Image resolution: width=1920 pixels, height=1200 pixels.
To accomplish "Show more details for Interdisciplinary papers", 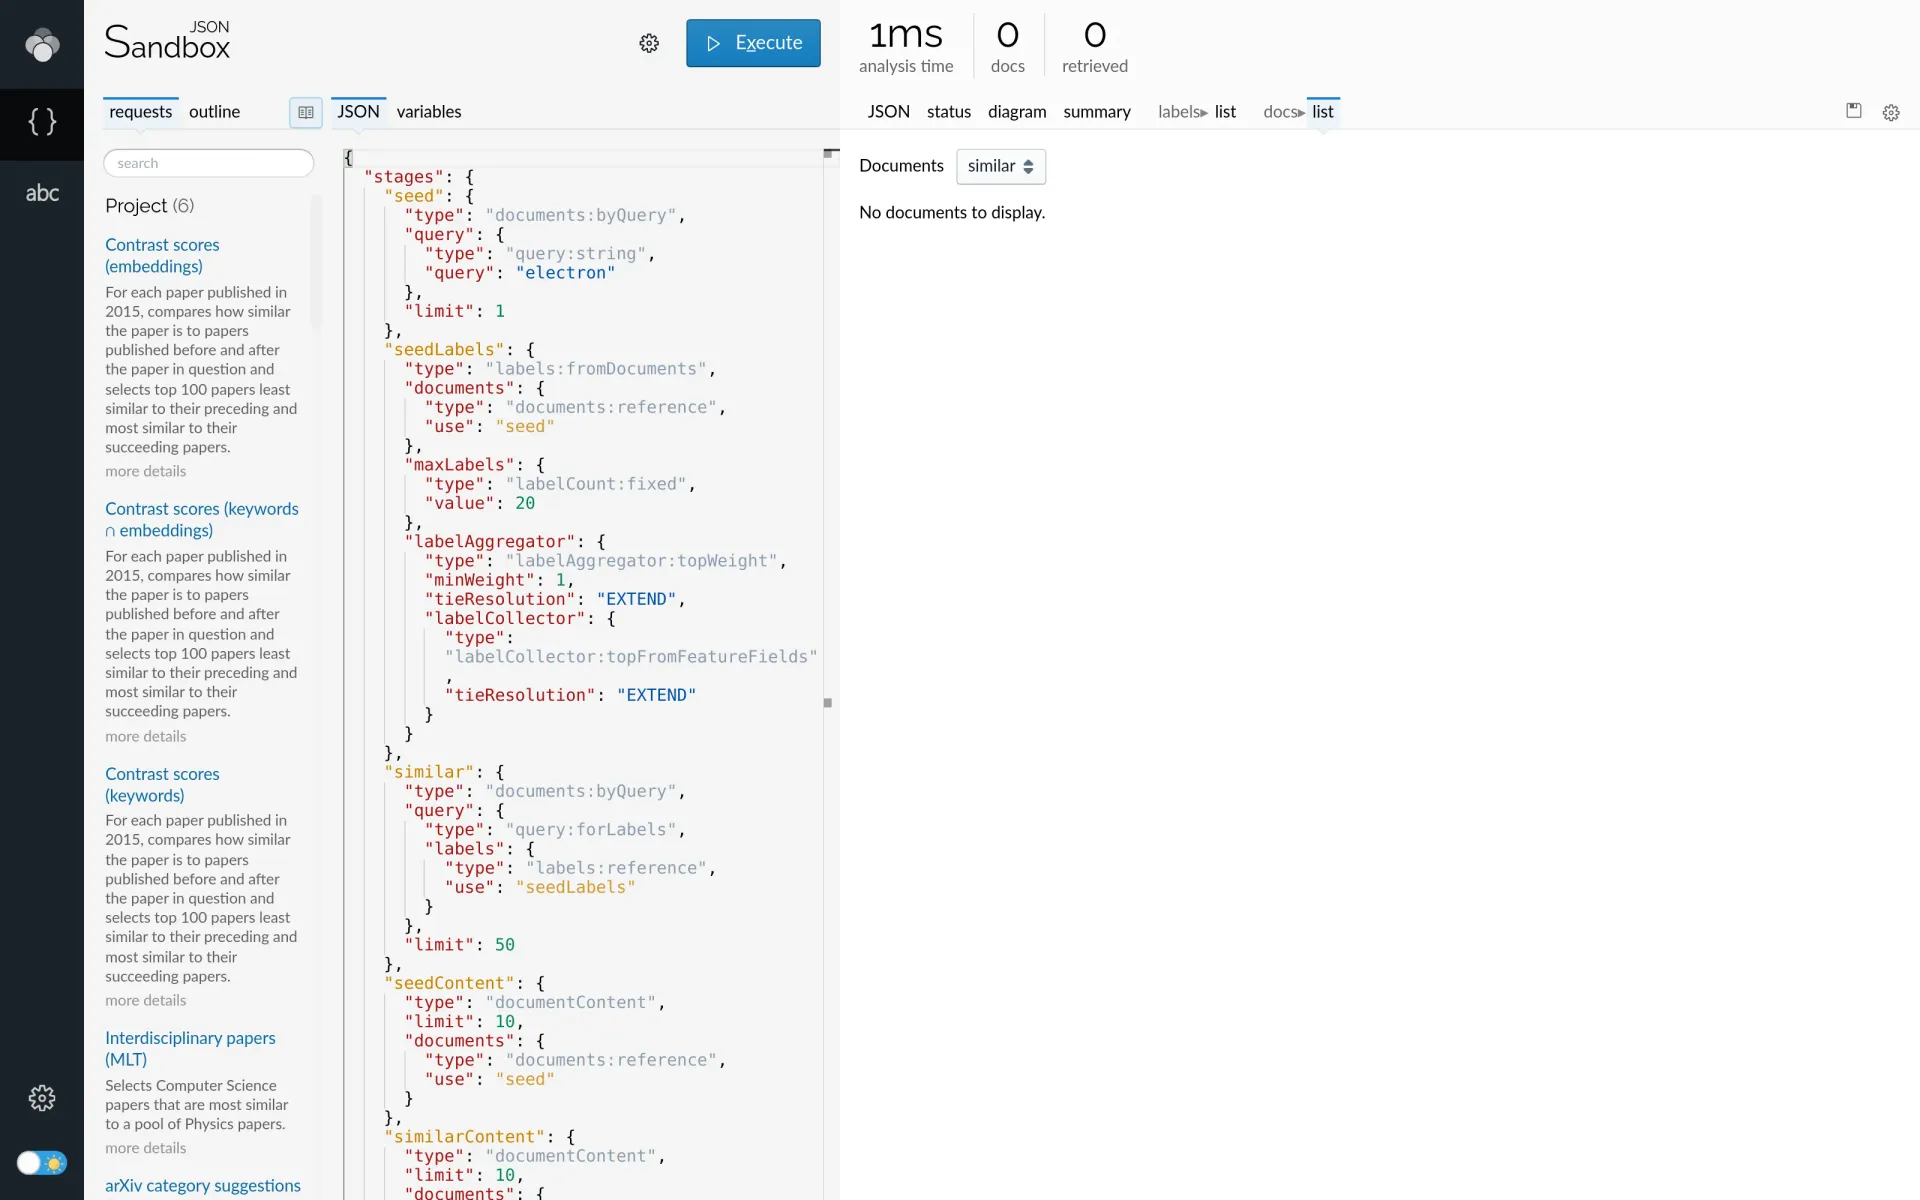I will click(146, 1149).
